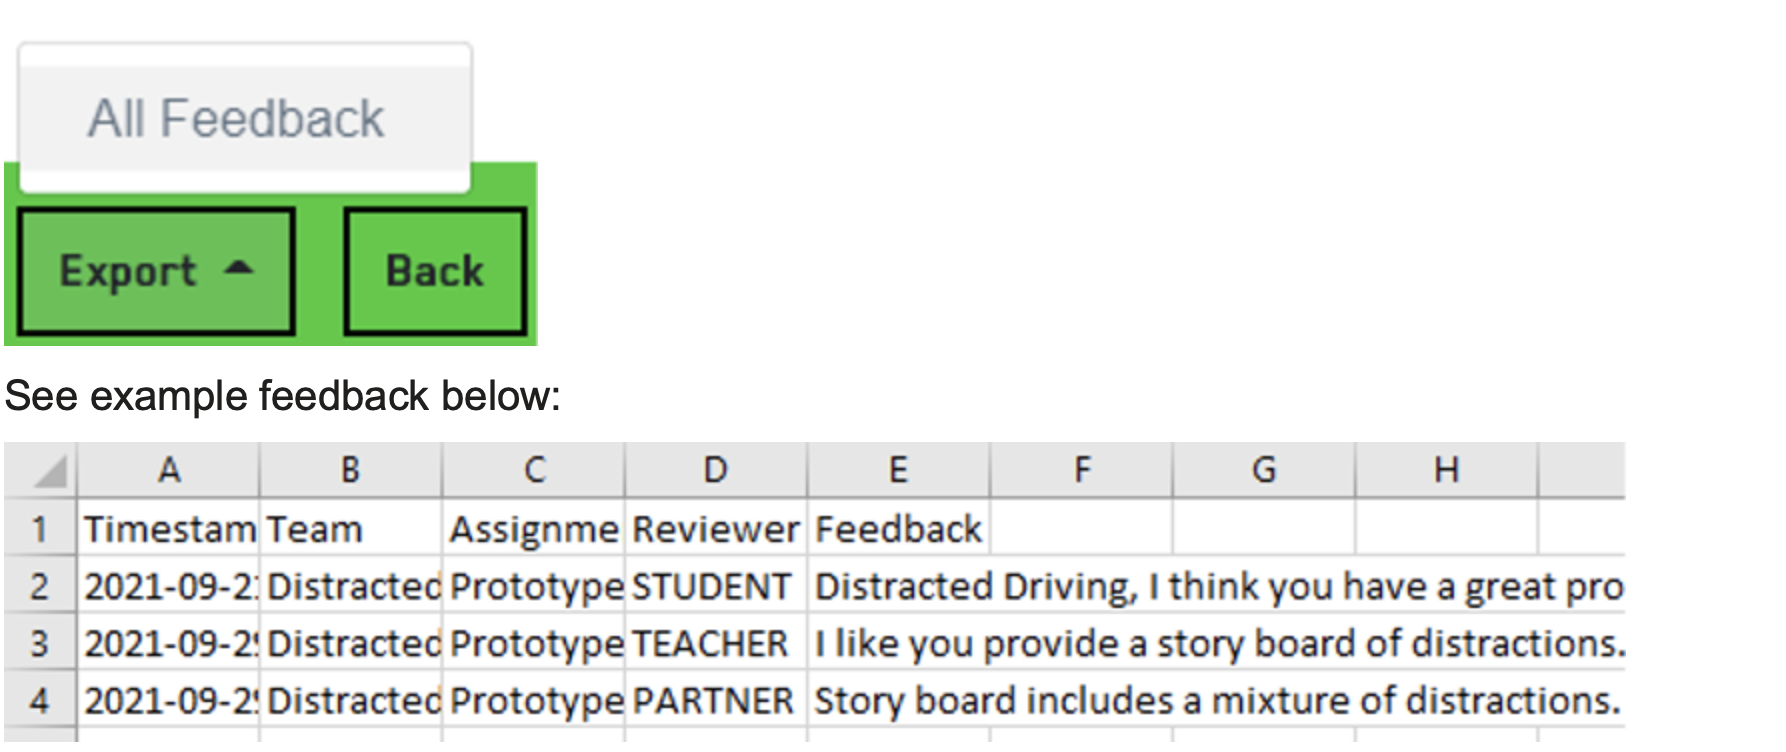Click the Assignment header cell

coord(534,529)
